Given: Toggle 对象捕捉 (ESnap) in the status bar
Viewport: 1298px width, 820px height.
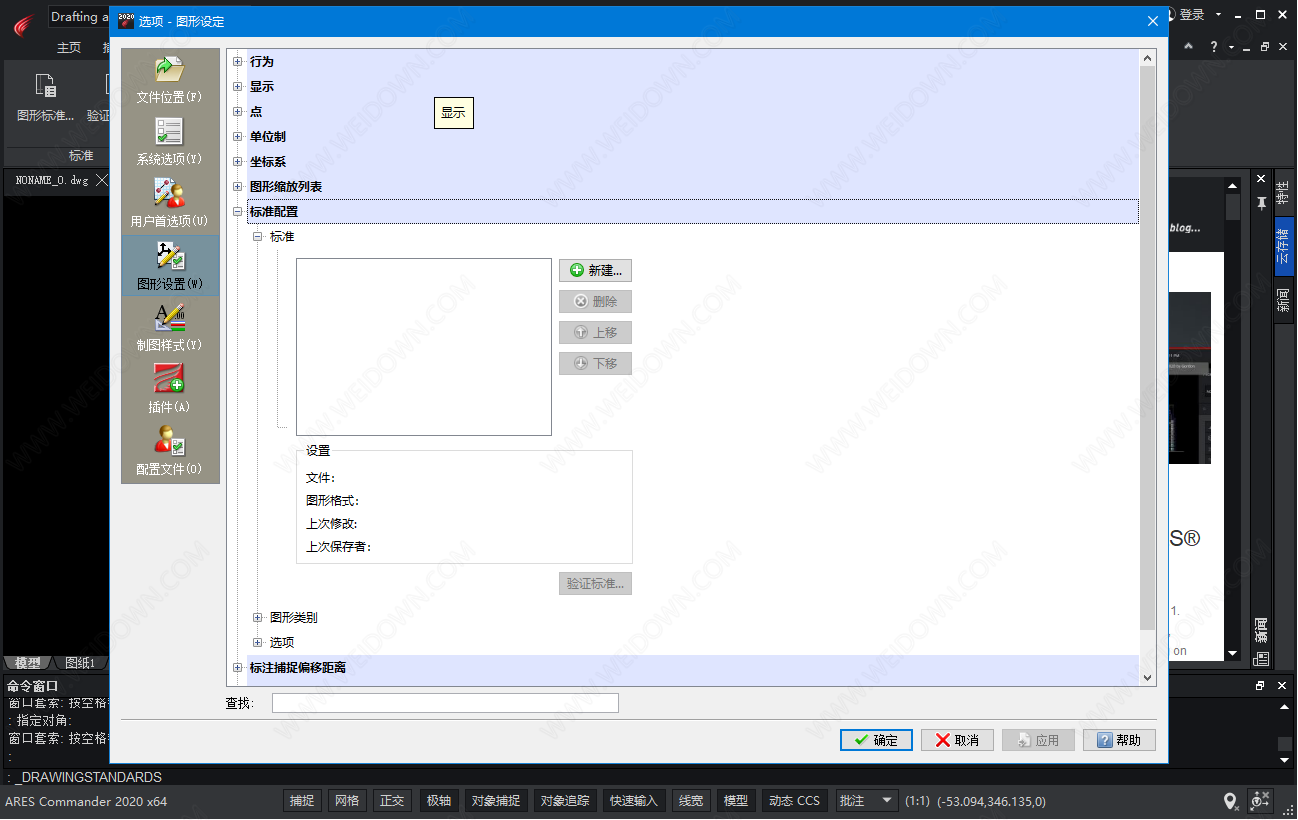Looking at the screenshot, I should coord(496,801).
